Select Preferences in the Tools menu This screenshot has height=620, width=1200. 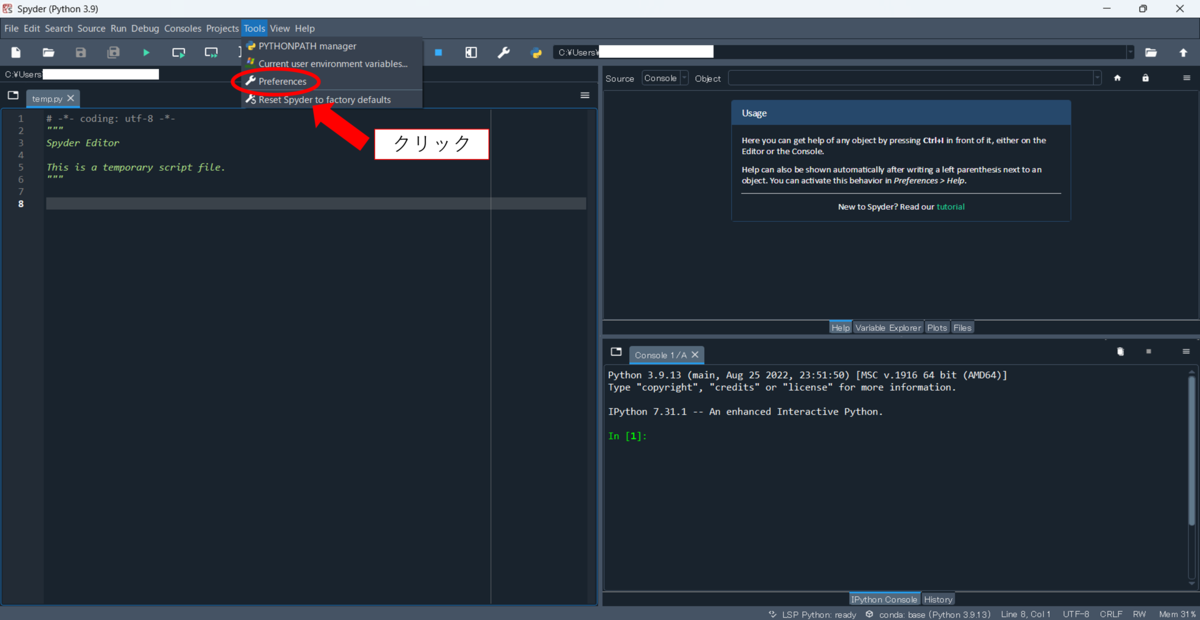(332, 81)
